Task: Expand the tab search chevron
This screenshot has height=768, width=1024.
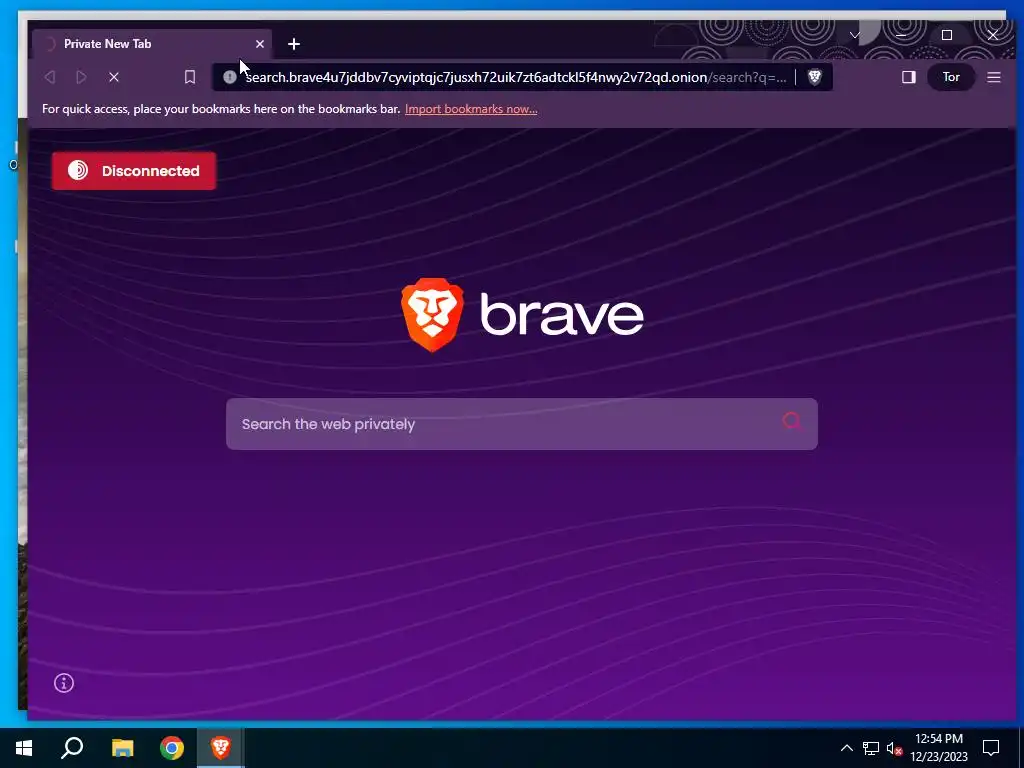Action: click(x=855, y=35)
